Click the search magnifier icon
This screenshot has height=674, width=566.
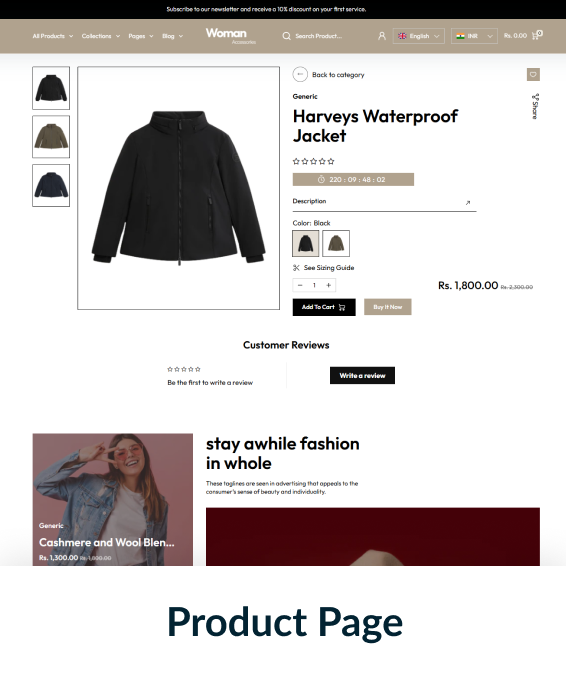[x=286, y=36]
